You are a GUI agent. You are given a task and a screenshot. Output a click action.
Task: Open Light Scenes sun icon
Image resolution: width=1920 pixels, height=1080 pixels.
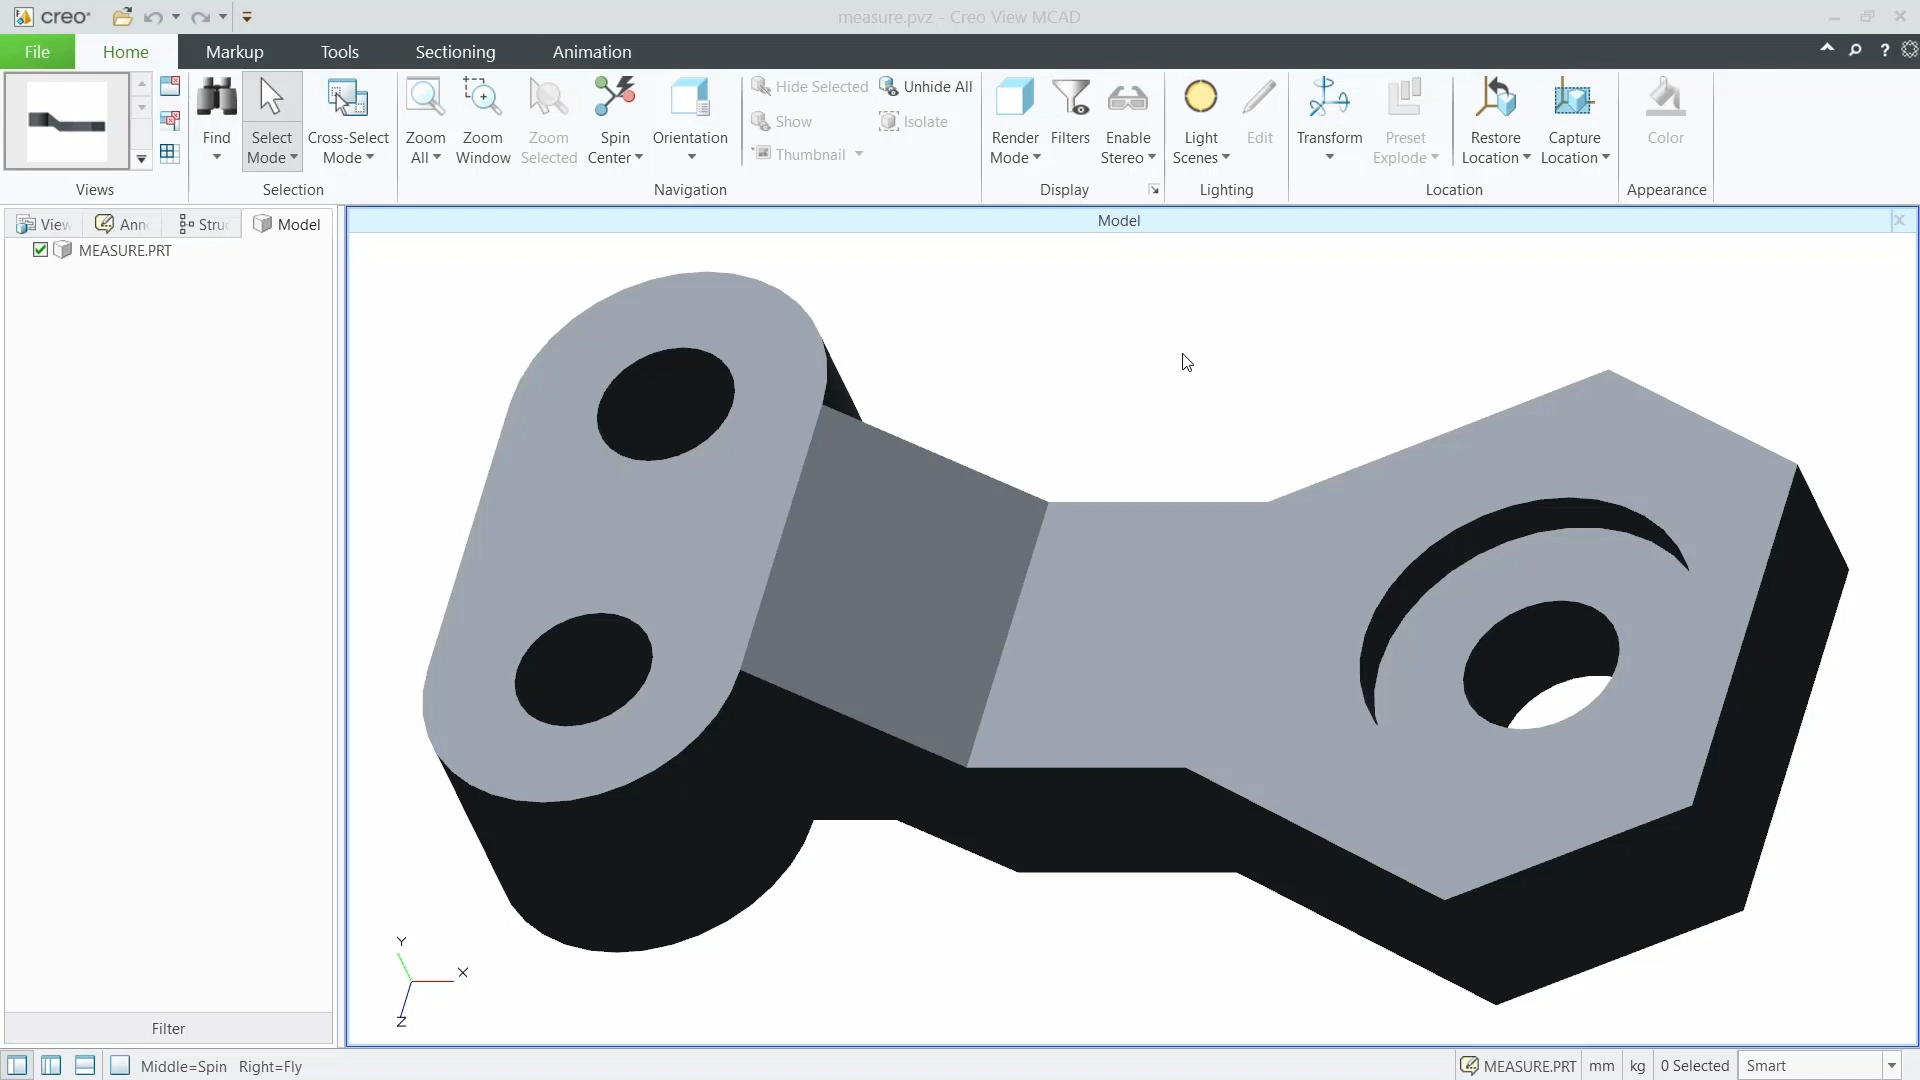click(x=1201, y=99)
